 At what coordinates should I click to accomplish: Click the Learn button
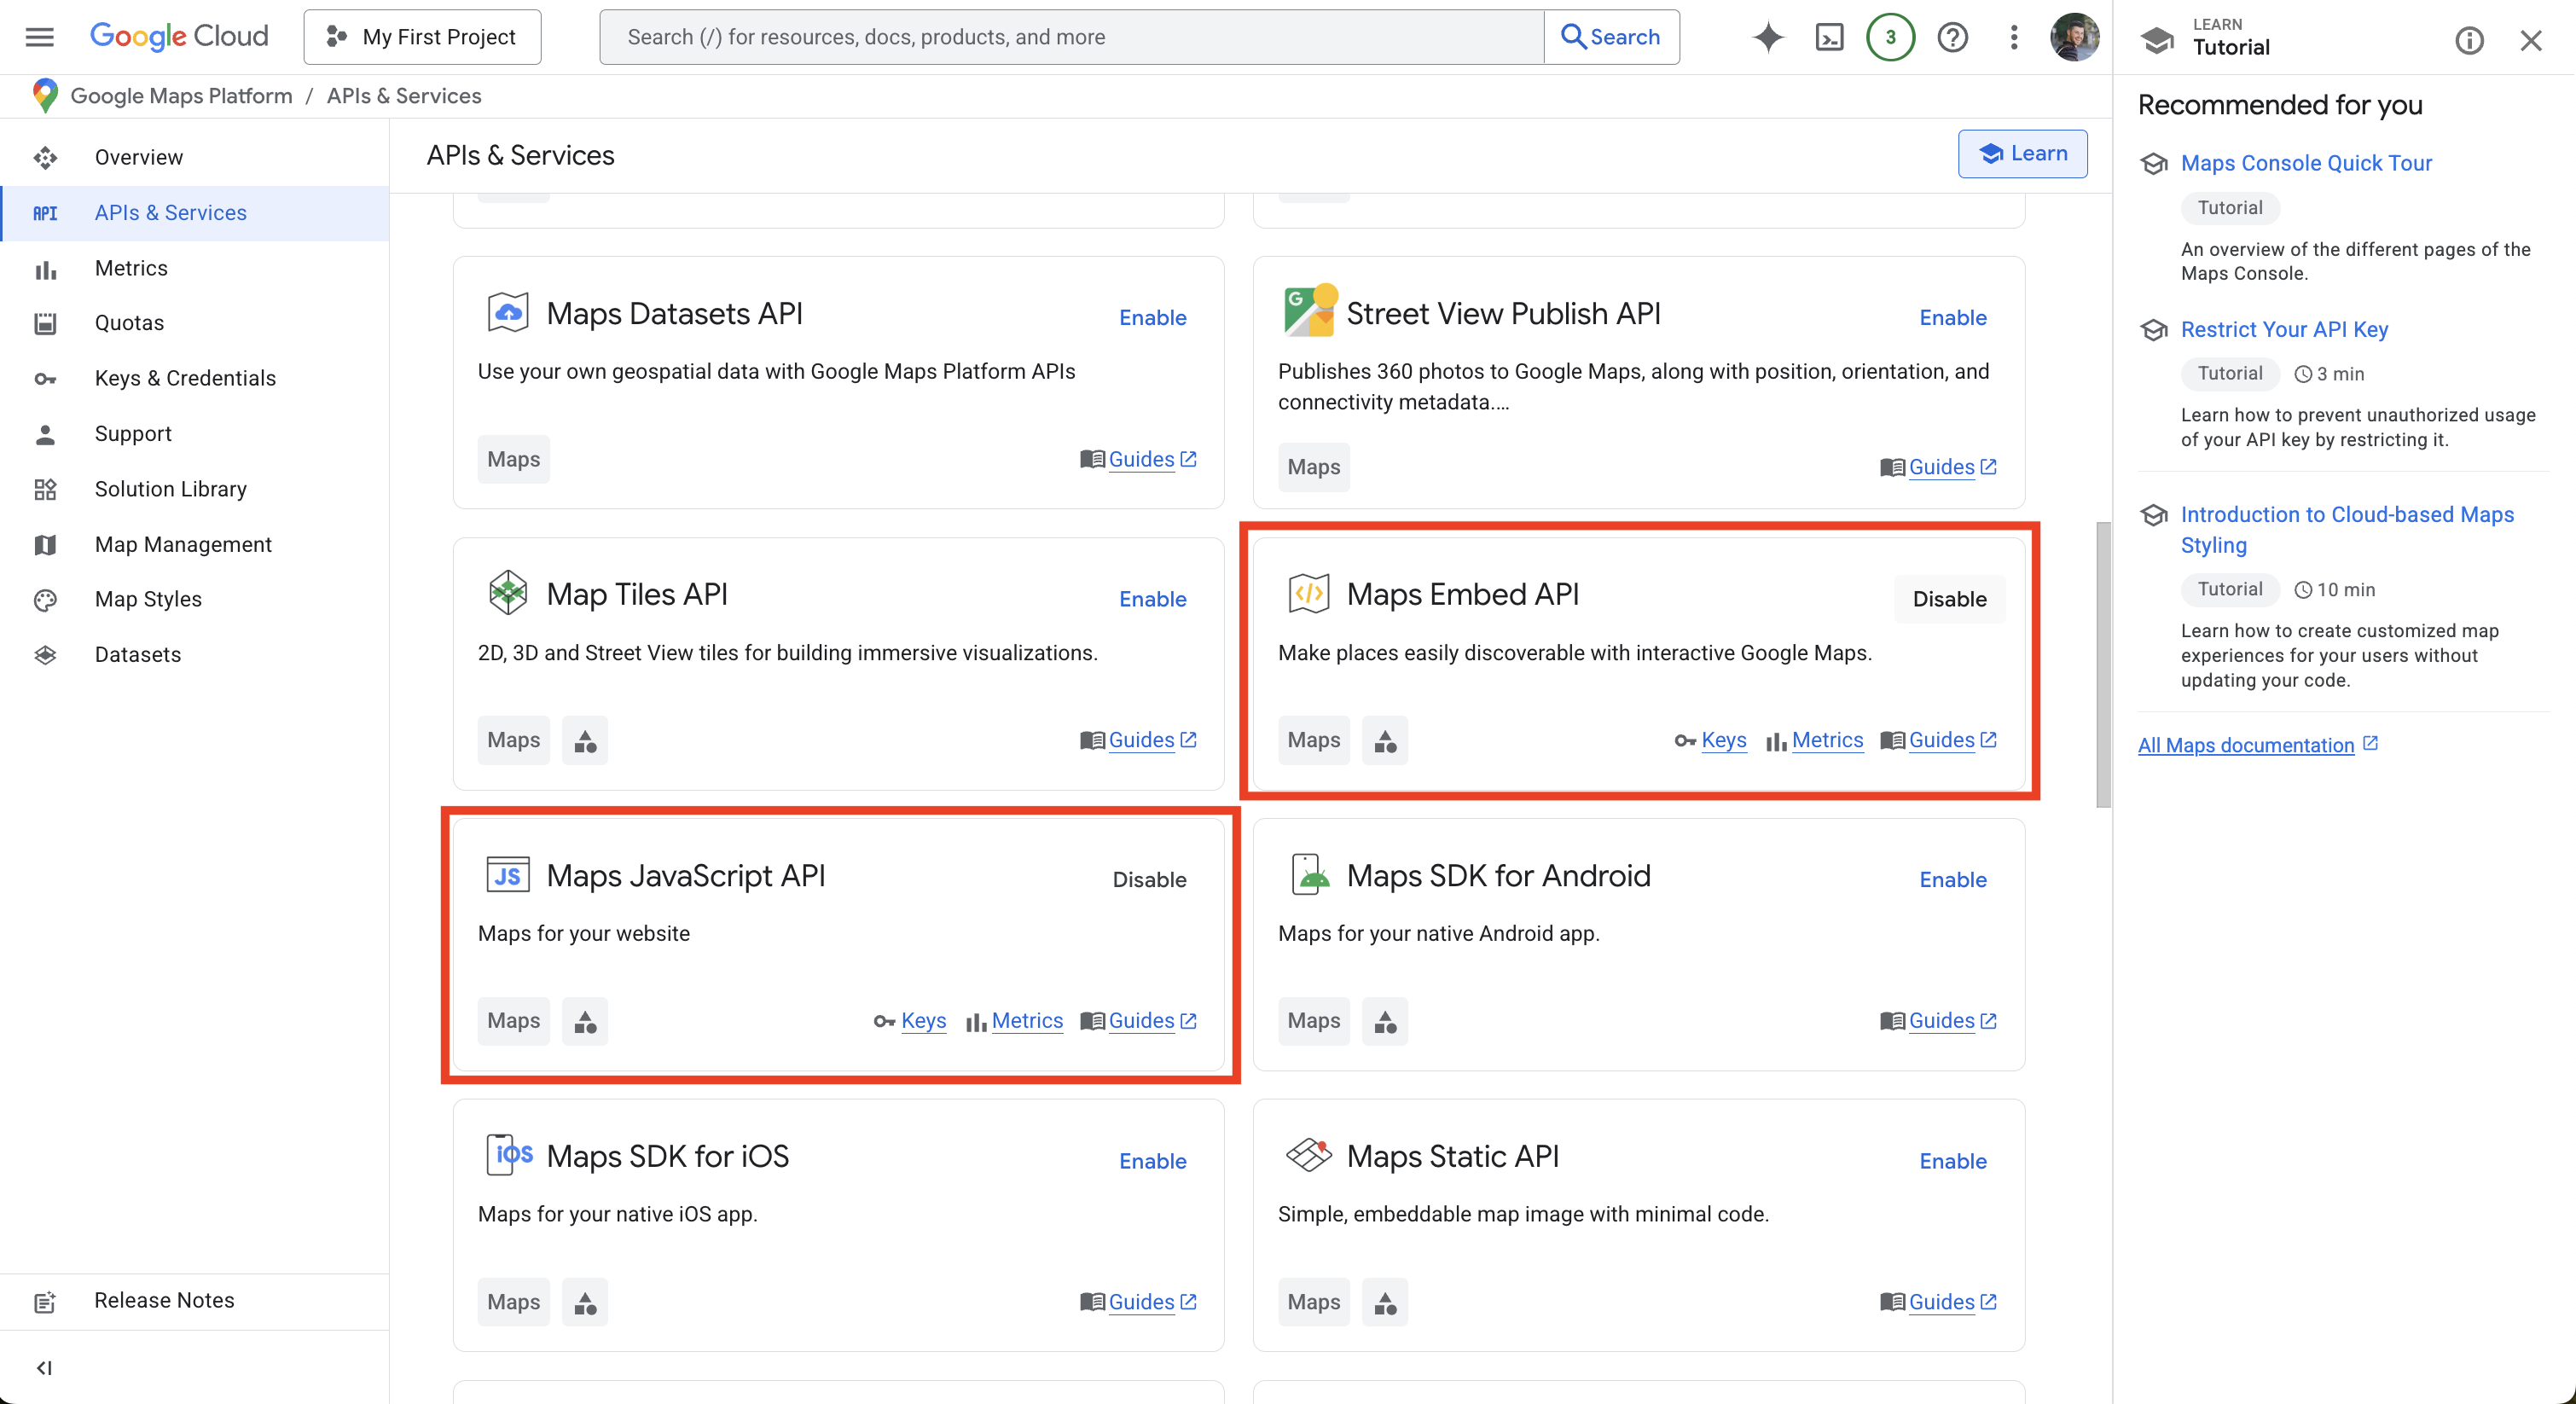[x=2022, y=153]
